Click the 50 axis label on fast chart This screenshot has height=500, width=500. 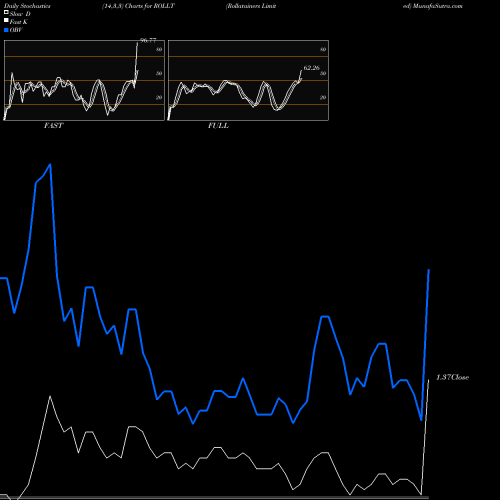(159, 73)
